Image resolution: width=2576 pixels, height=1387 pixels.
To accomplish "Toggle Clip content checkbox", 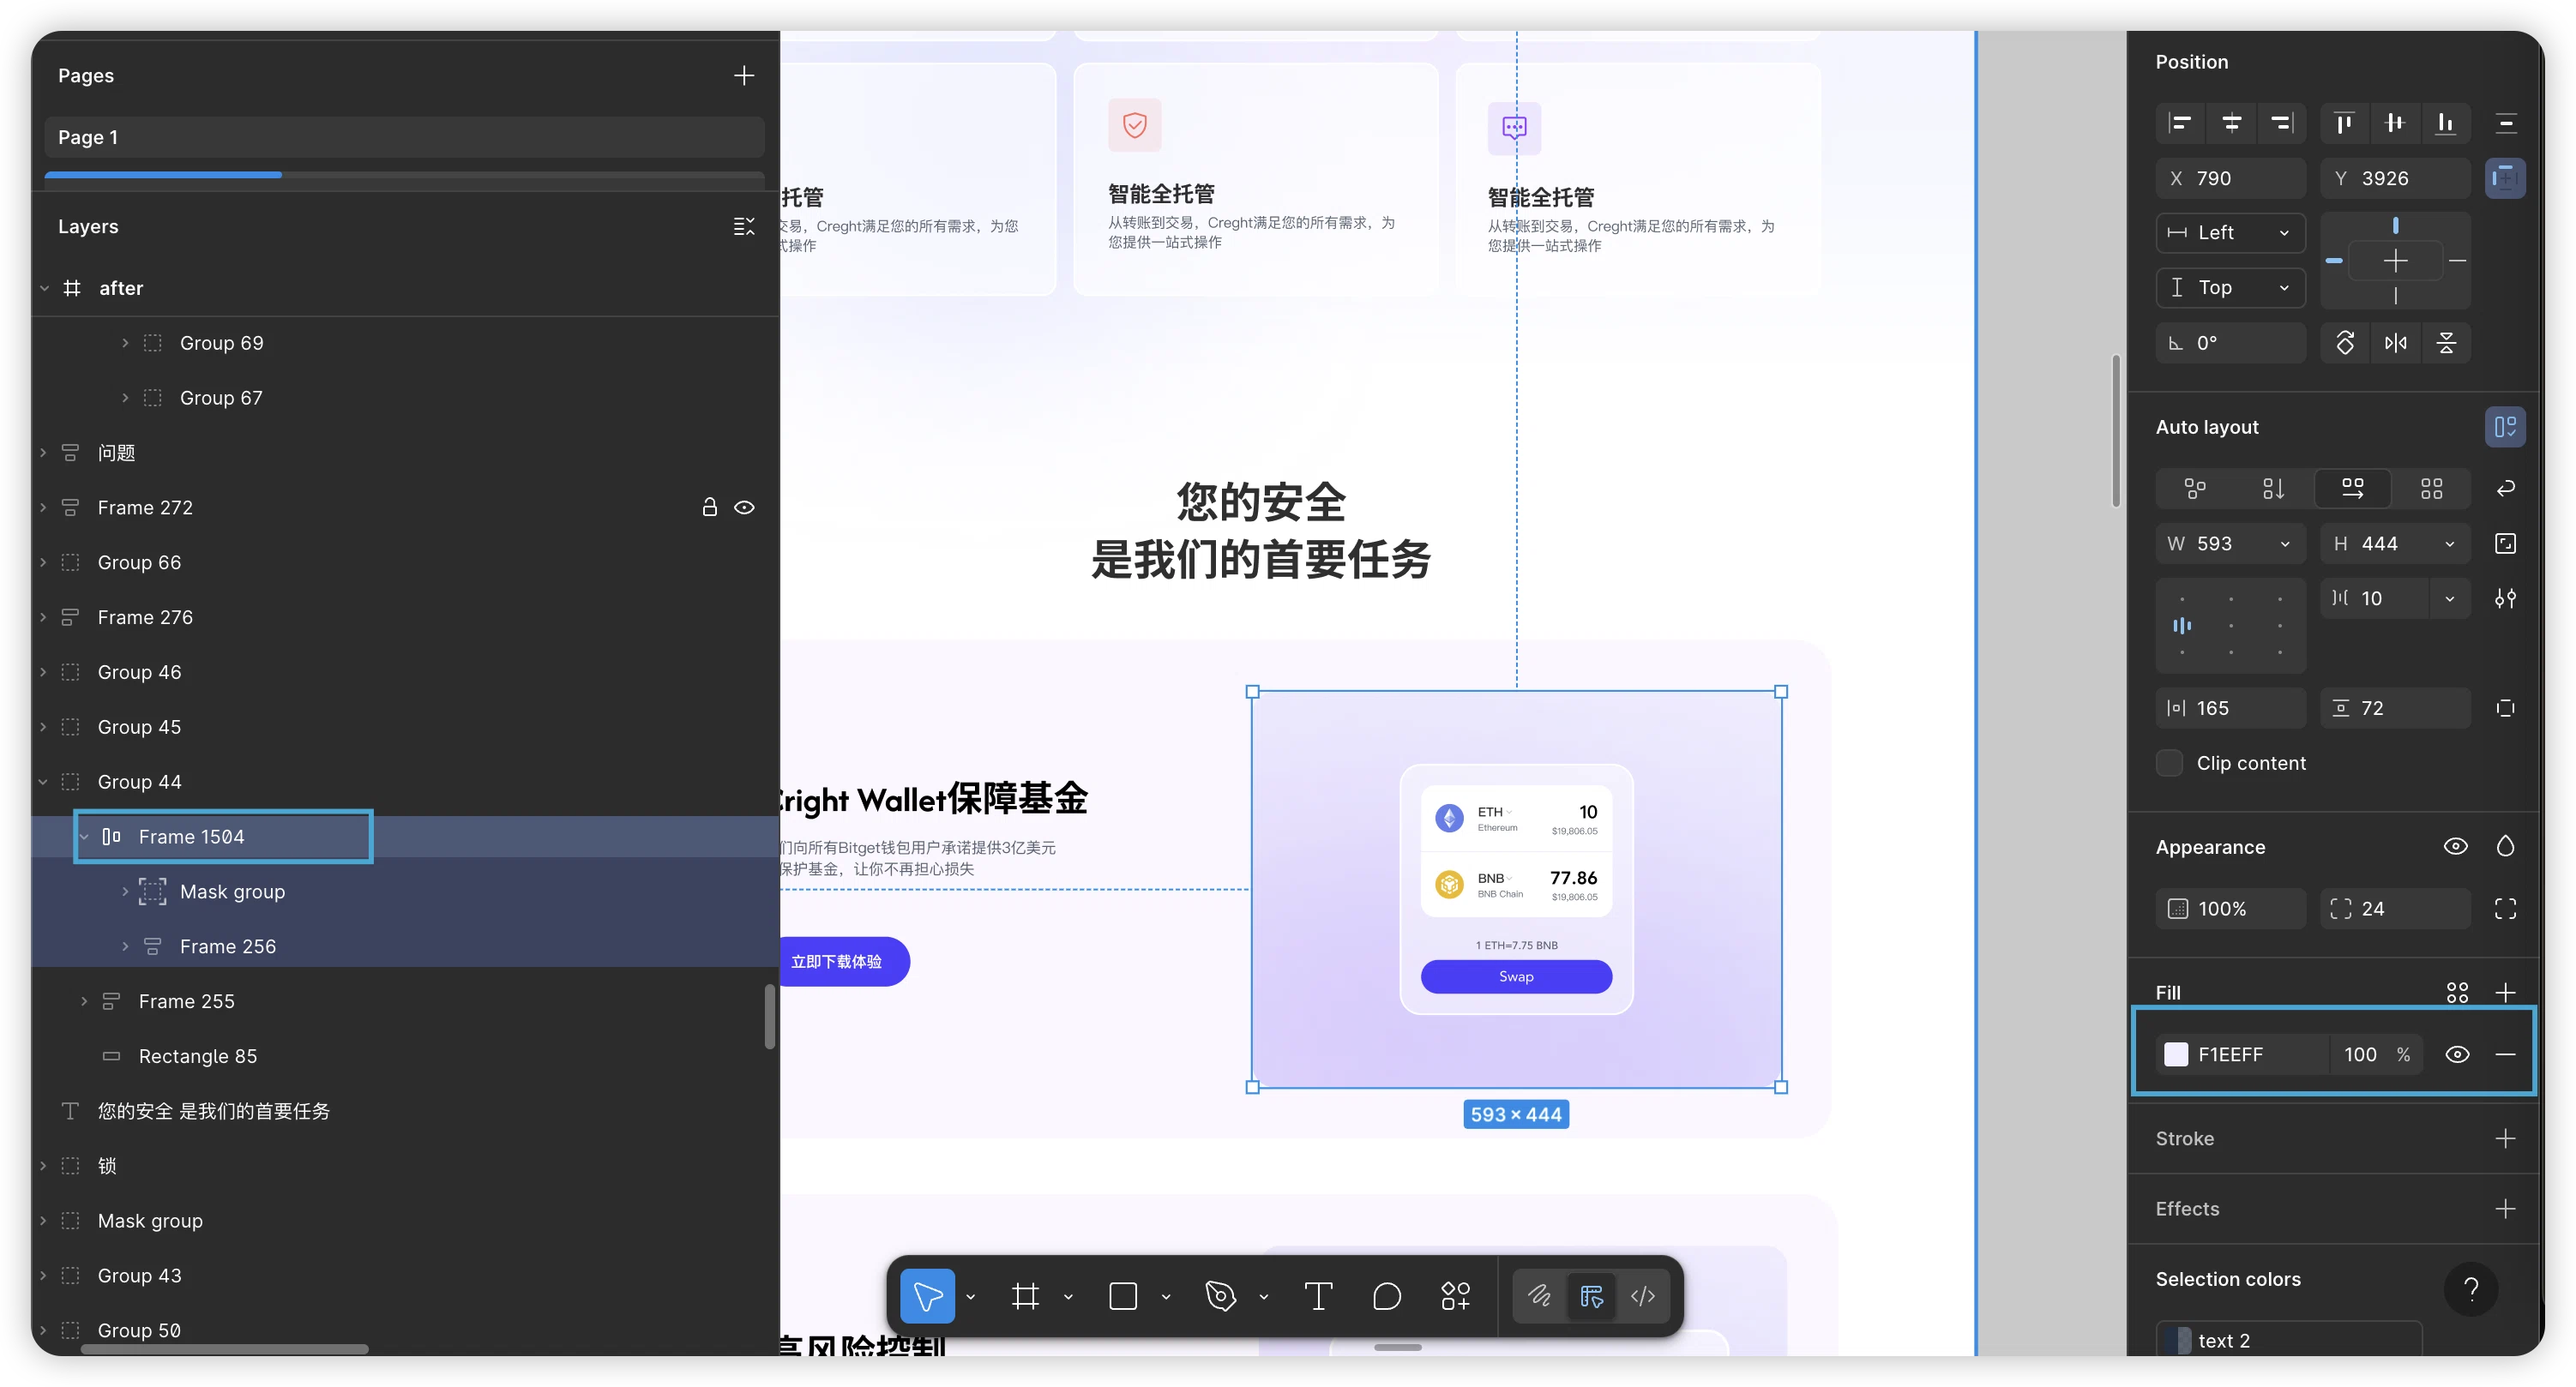I will pos(2169,763).
